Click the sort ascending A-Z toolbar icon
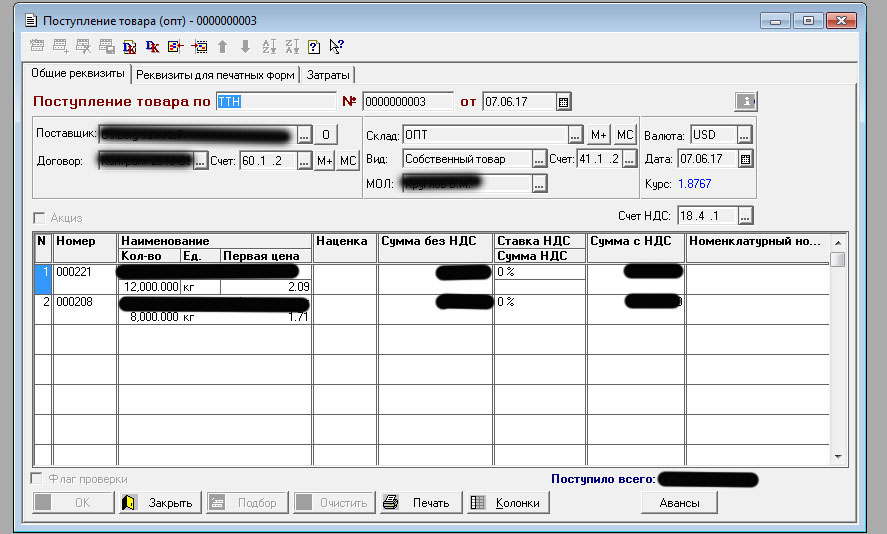Screen dimensions: 887x534 [268, 46]
